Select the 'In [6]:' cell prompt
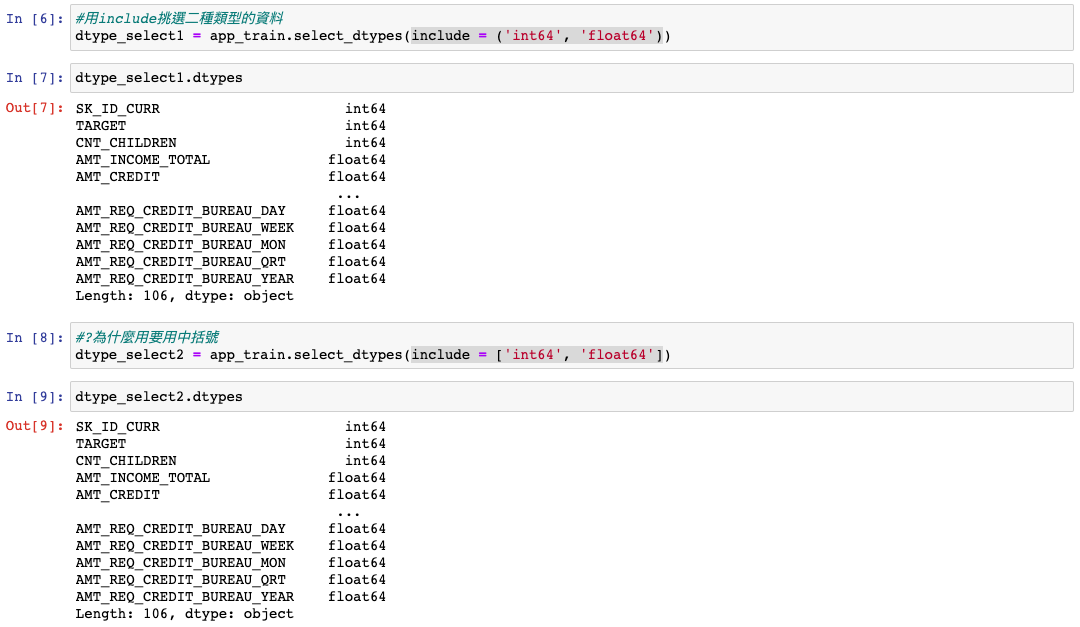 (35, 19)
